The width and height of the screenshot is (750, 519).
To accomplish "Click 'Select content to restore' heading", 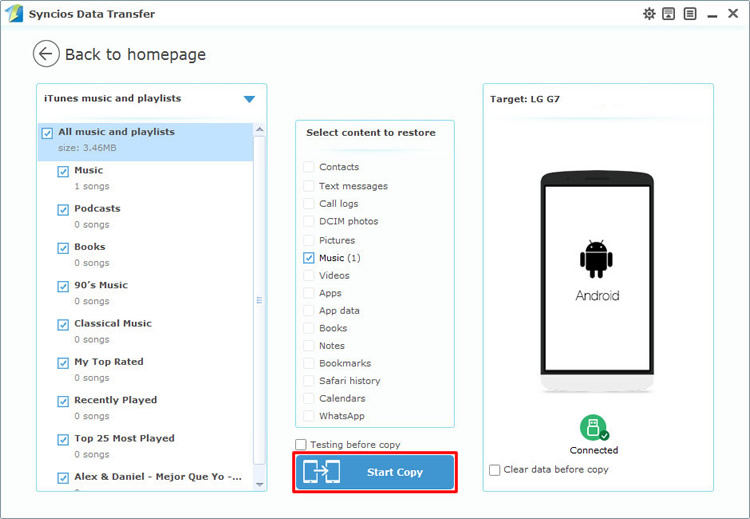I will pos(371,133).
